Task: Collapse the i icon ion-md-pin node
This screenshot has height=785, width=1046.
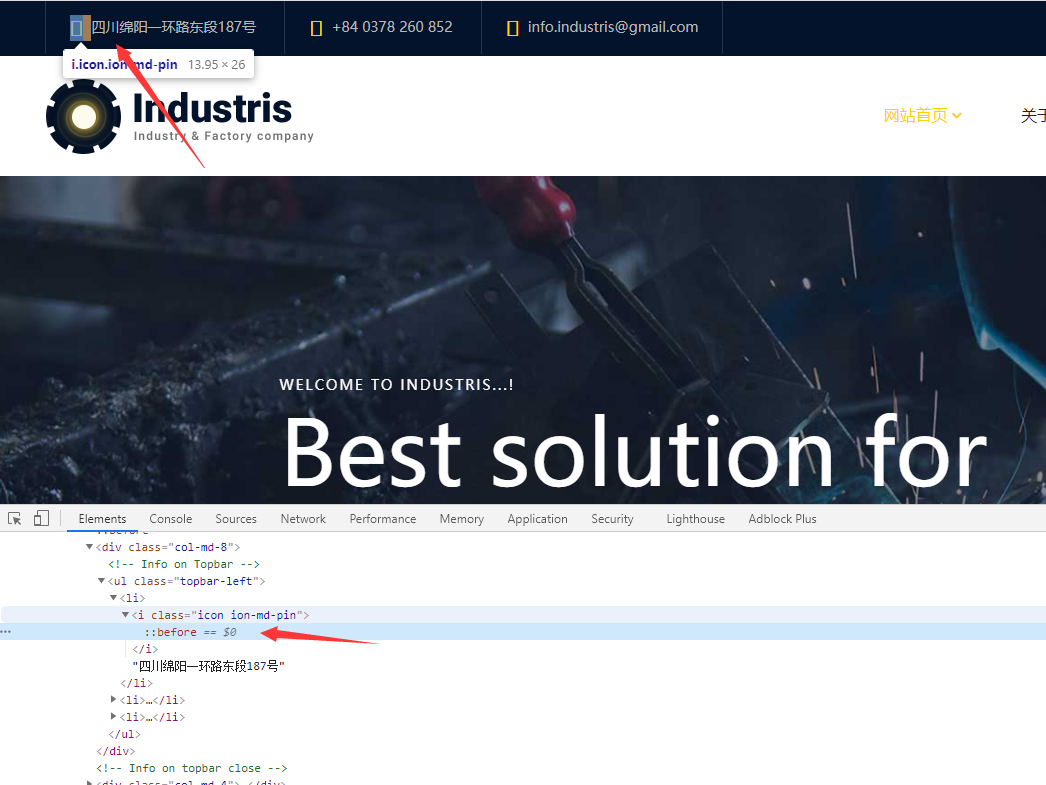Action: pos(125,615)
